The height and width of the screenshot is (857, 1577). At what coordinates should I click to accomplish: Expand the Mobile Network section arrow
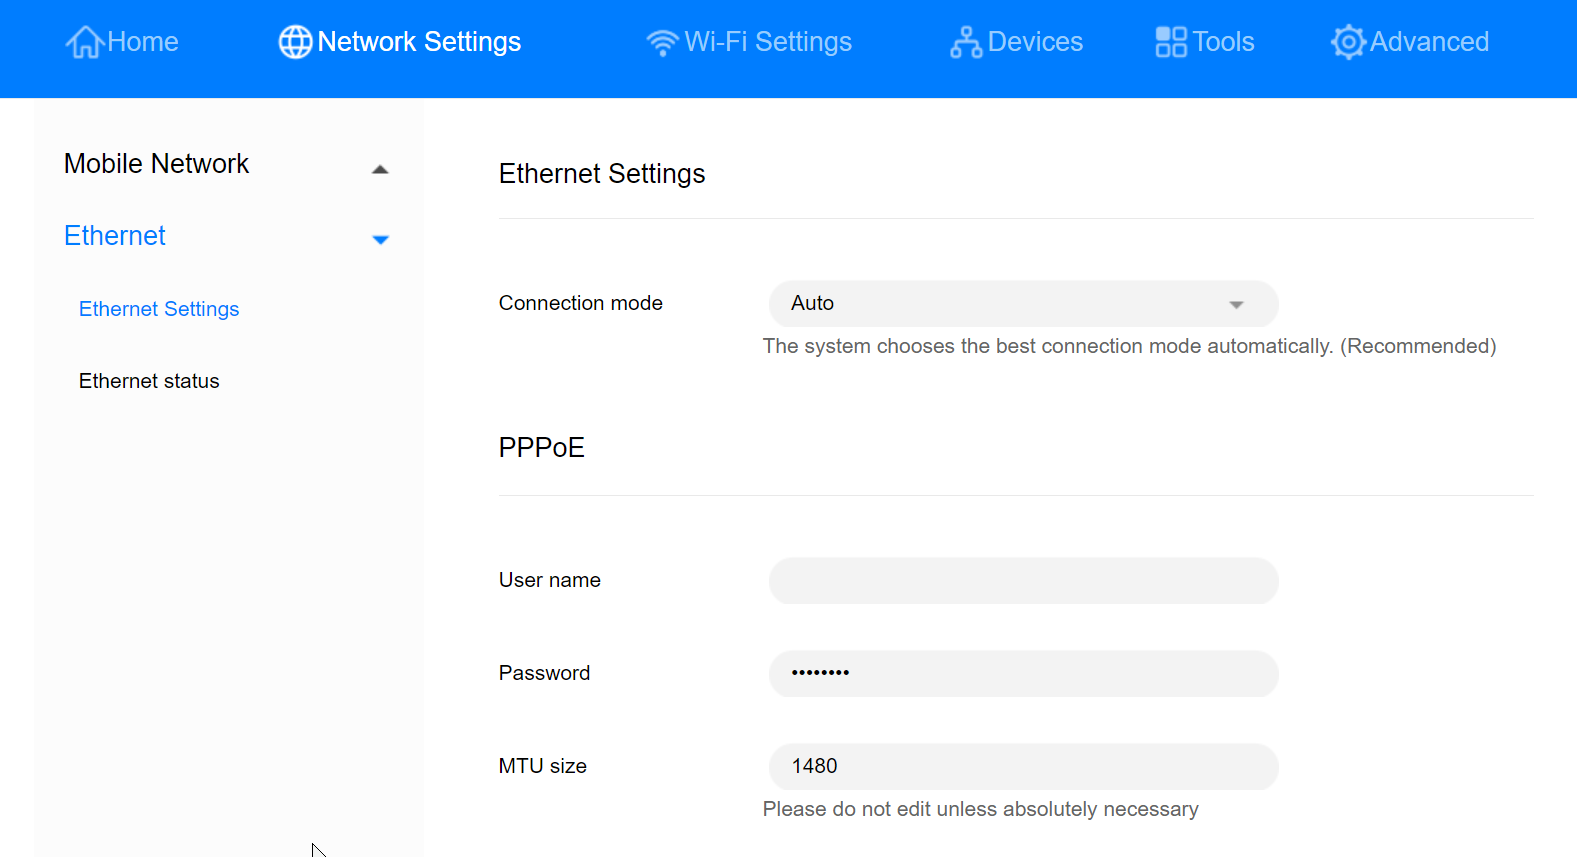[380, 169]
